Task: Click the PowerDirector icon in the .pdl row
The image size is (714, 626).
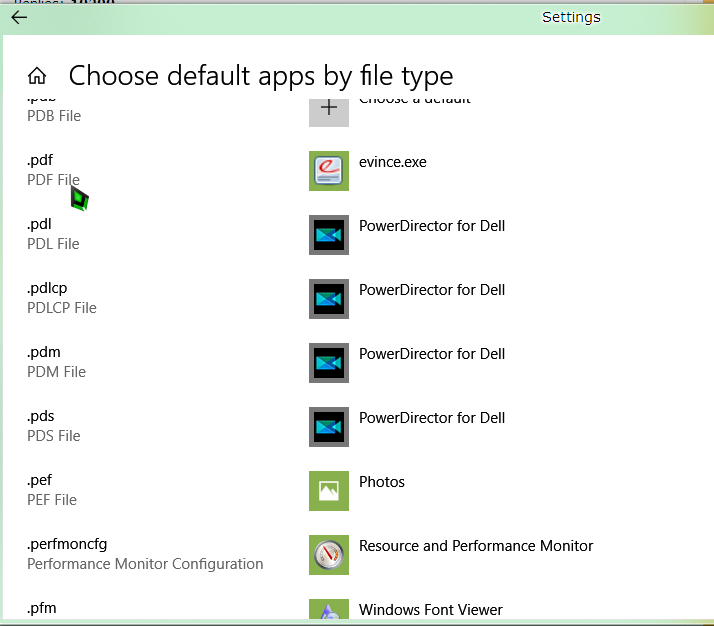Action: tap(329, 235)
